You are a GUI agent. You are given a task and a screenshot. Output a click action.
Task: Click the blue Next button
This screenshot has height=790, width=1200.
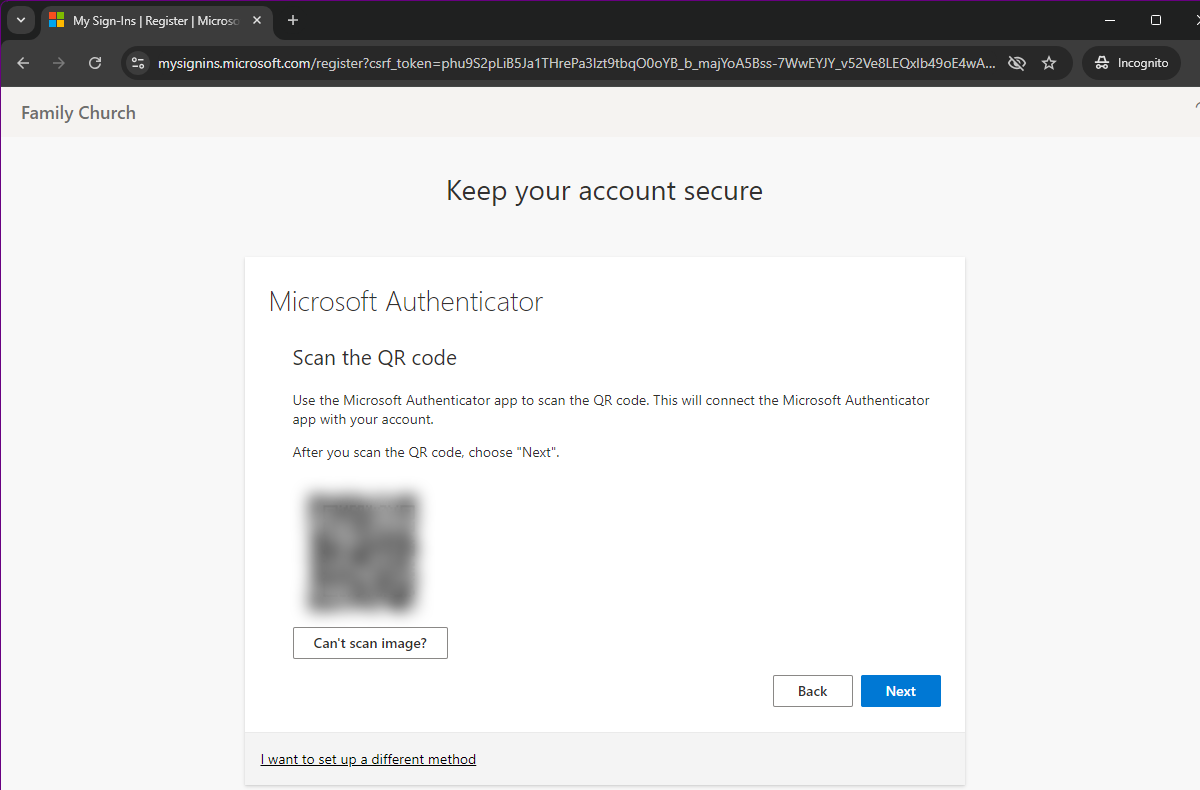click(x=900, y=691)
